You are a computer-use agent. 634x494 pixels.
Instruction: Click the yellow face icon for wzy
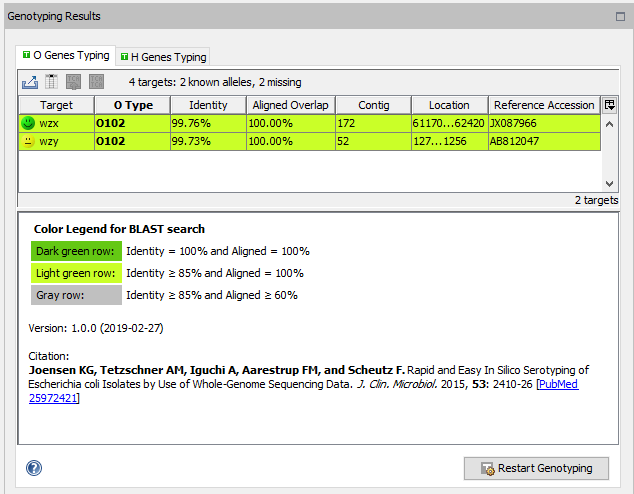pyautogui.click(x=28, y=142)
